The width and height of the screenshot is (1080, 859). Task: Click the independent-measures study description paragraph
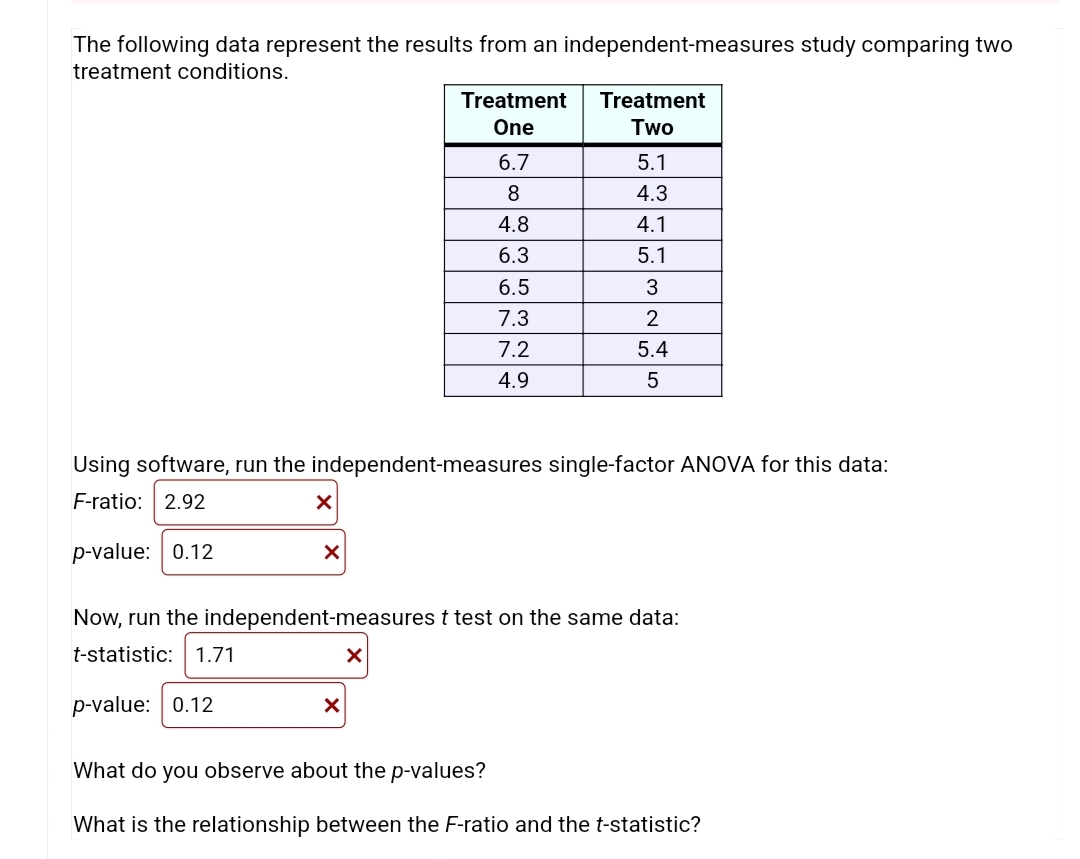541,57
